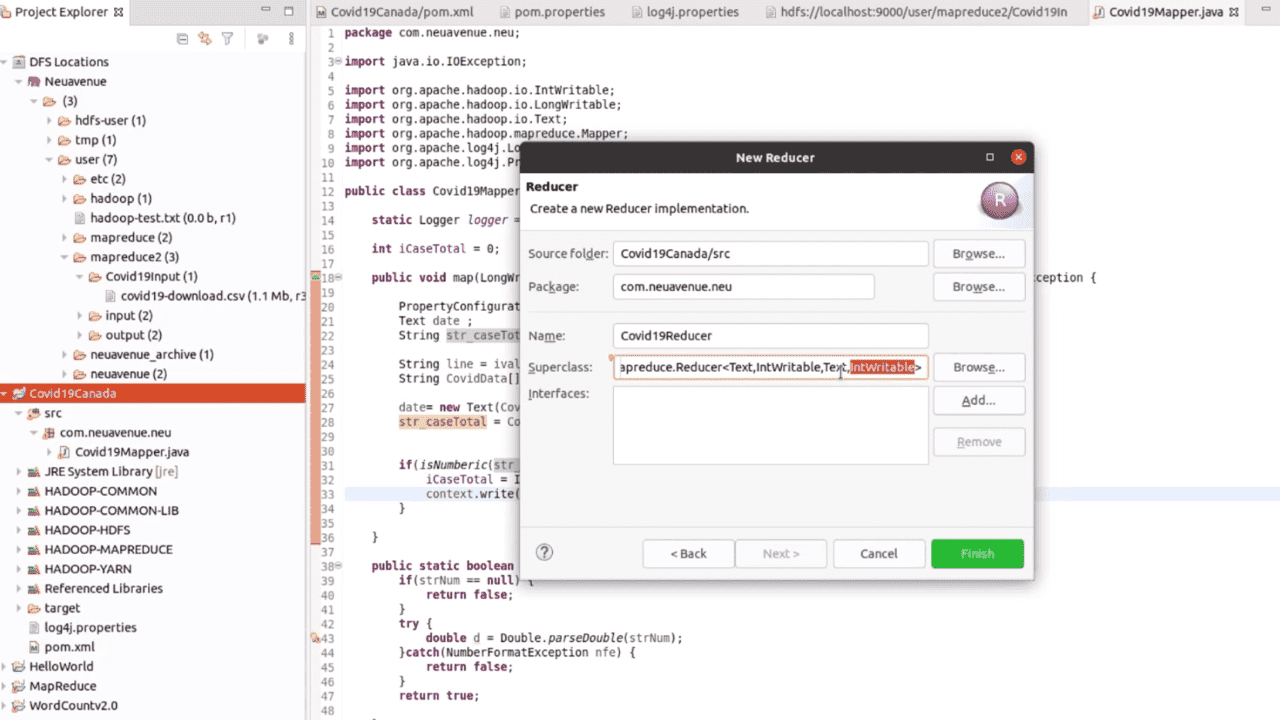Click the Finish button
Screen dimensions: 1280x720
pos(977,553)
